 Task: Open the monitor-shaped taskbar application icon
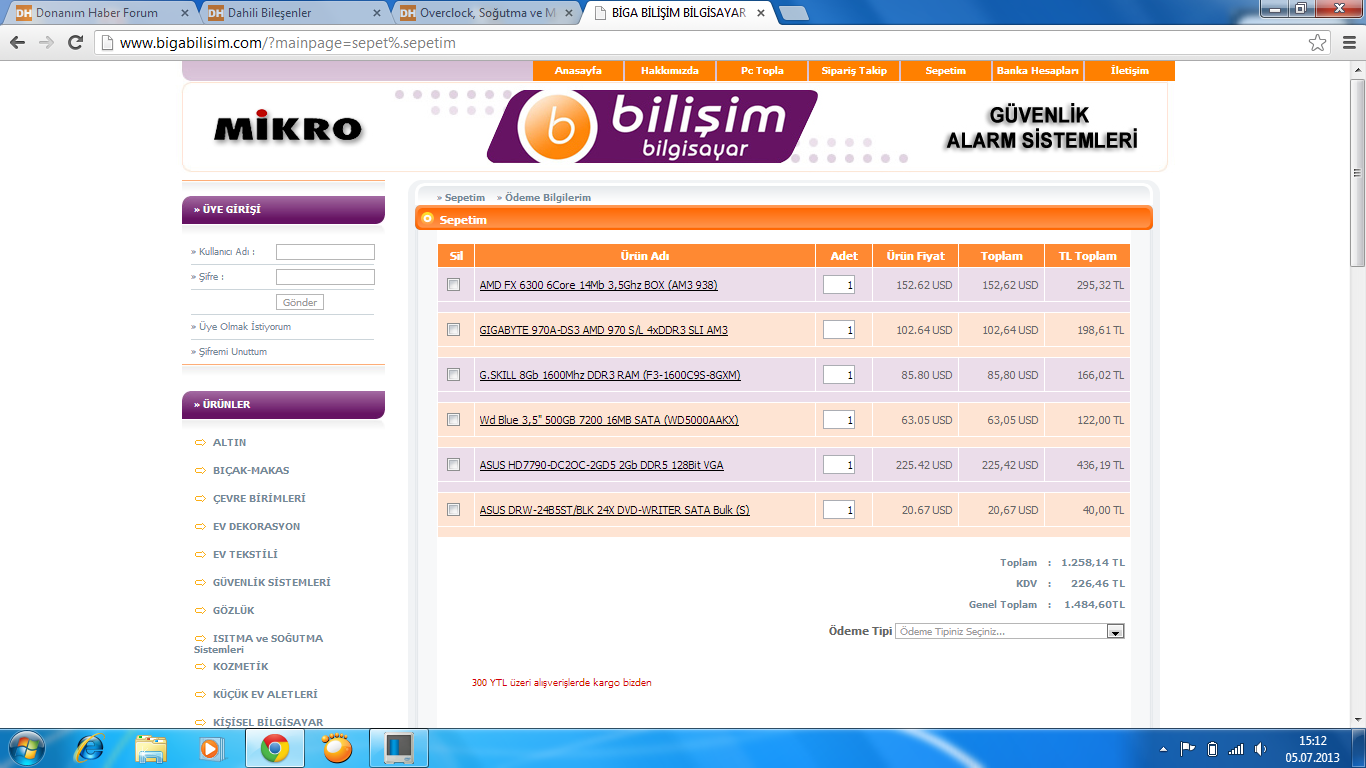click(x=399, y=748)
